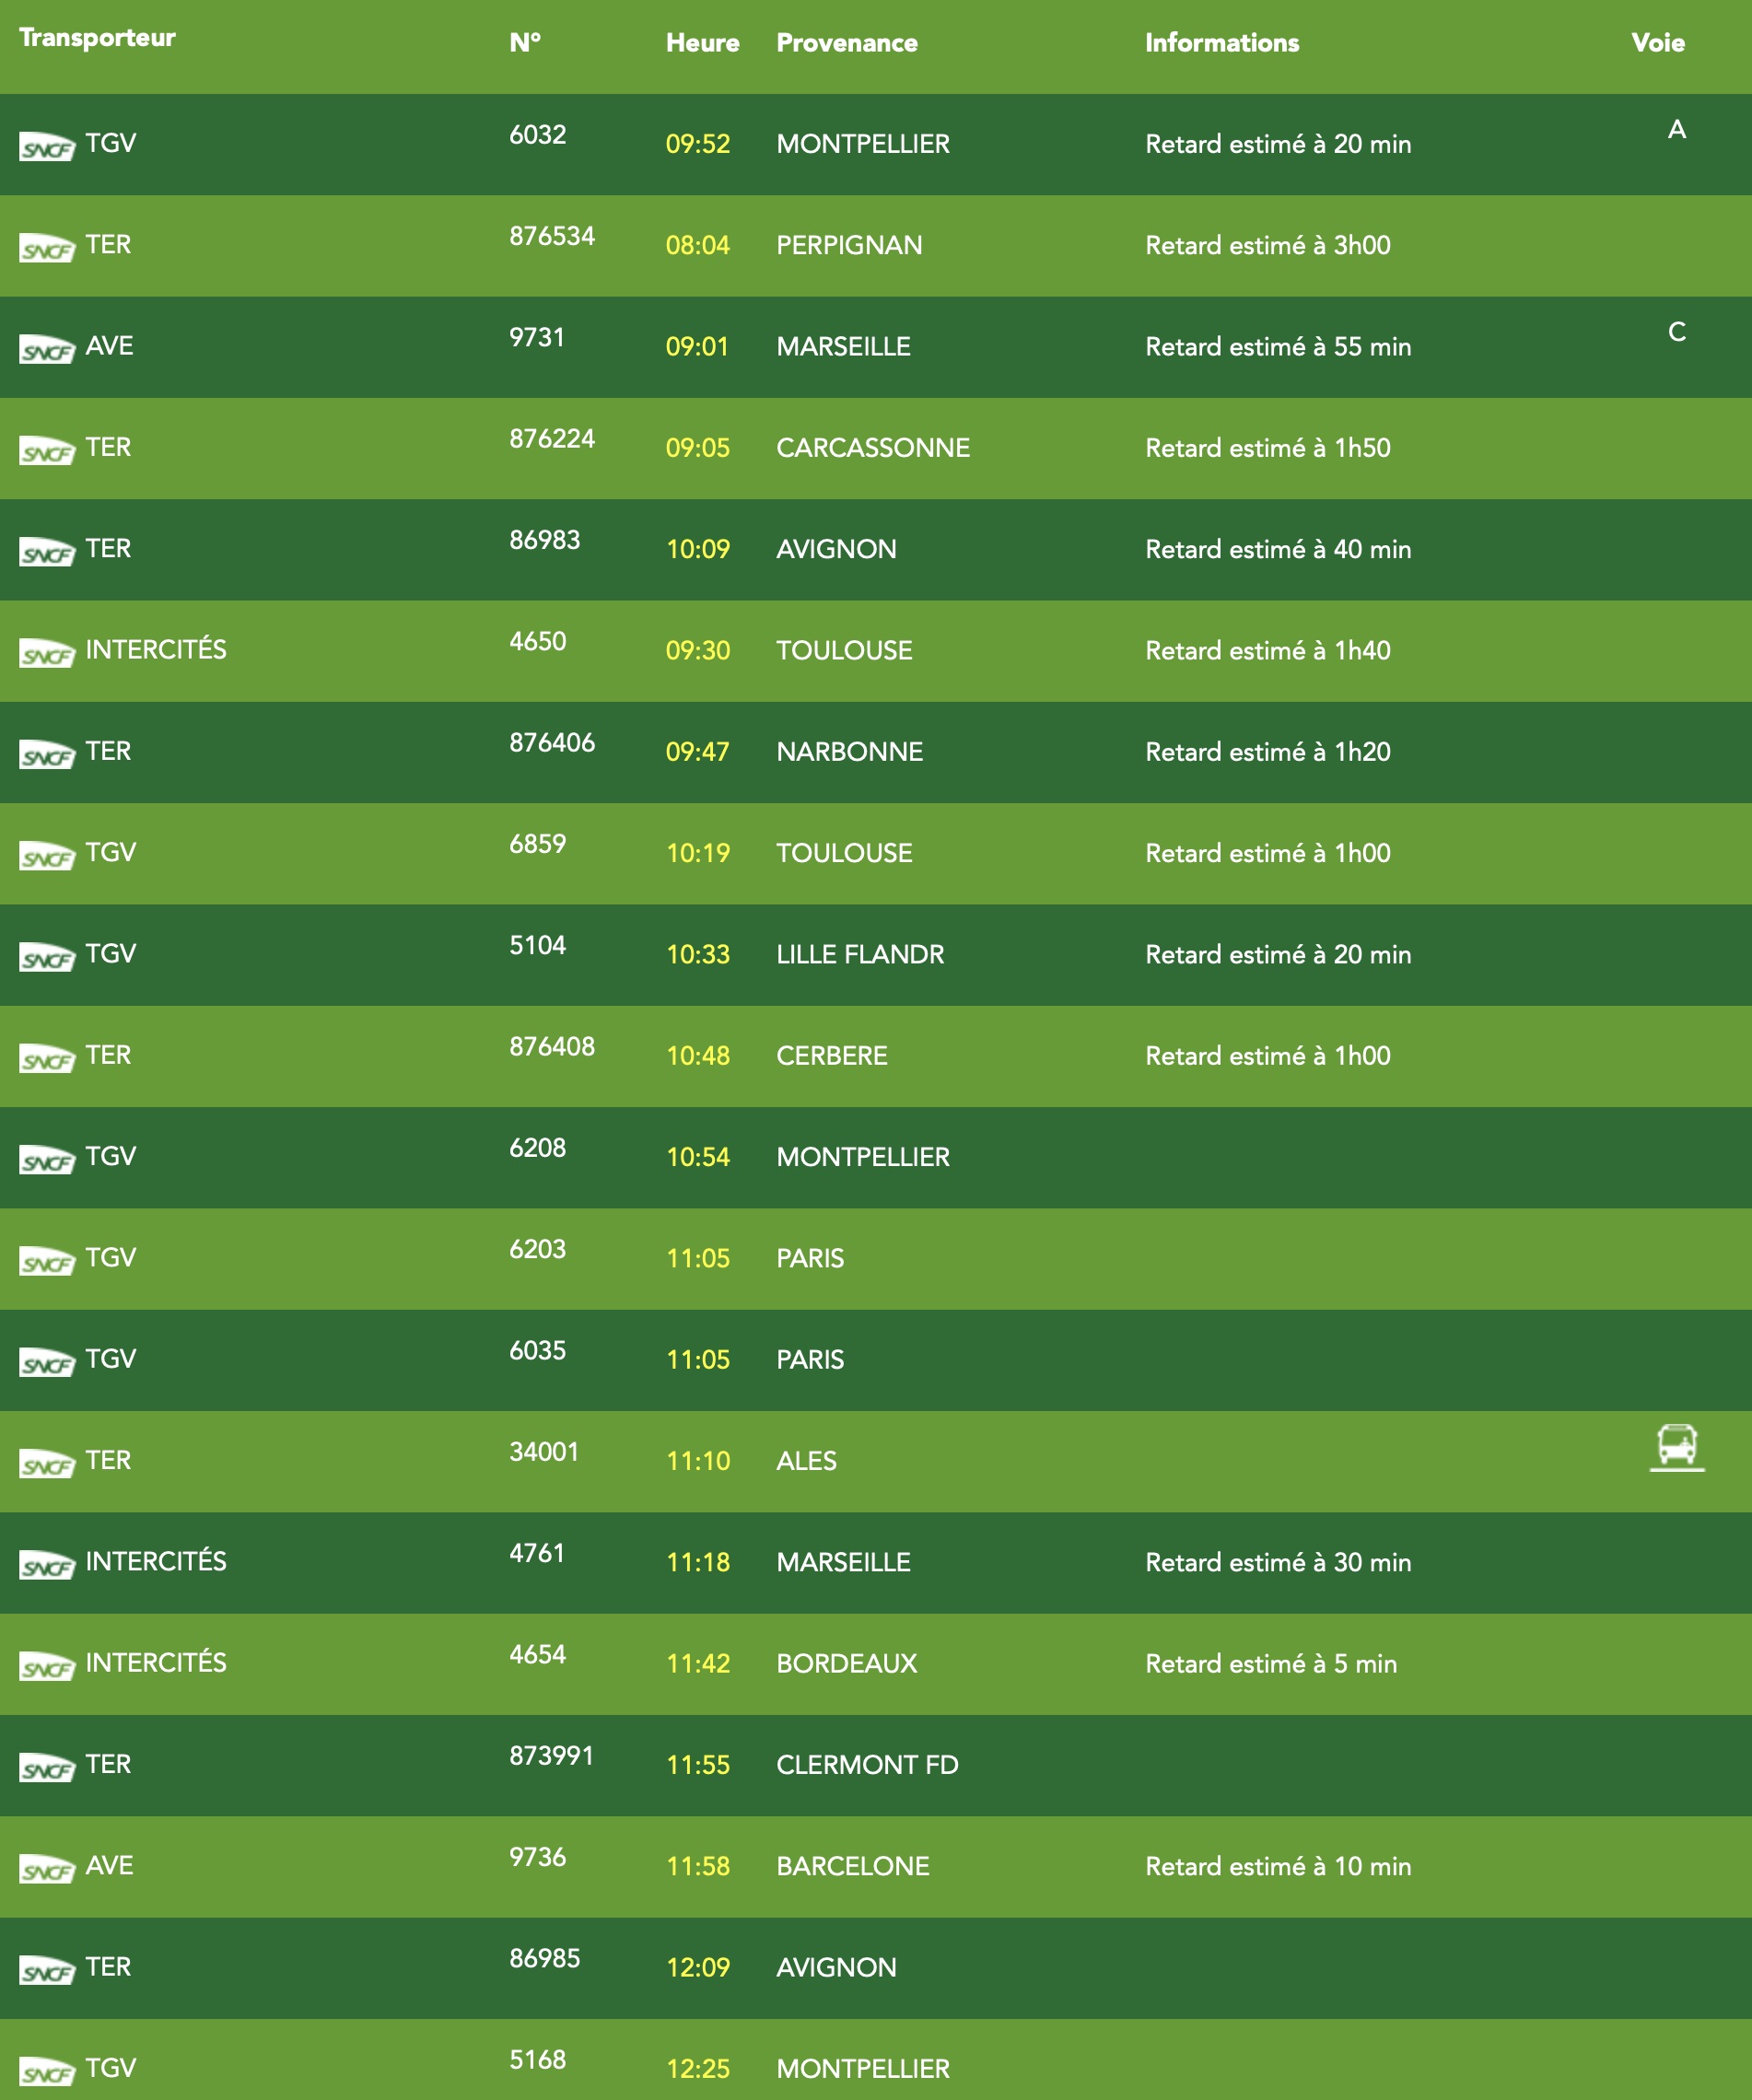The width and height of the screenshot is (1752, 2100).
Task: Select train number 876408
Action: pyautogui.click(x=552, y=1047)
